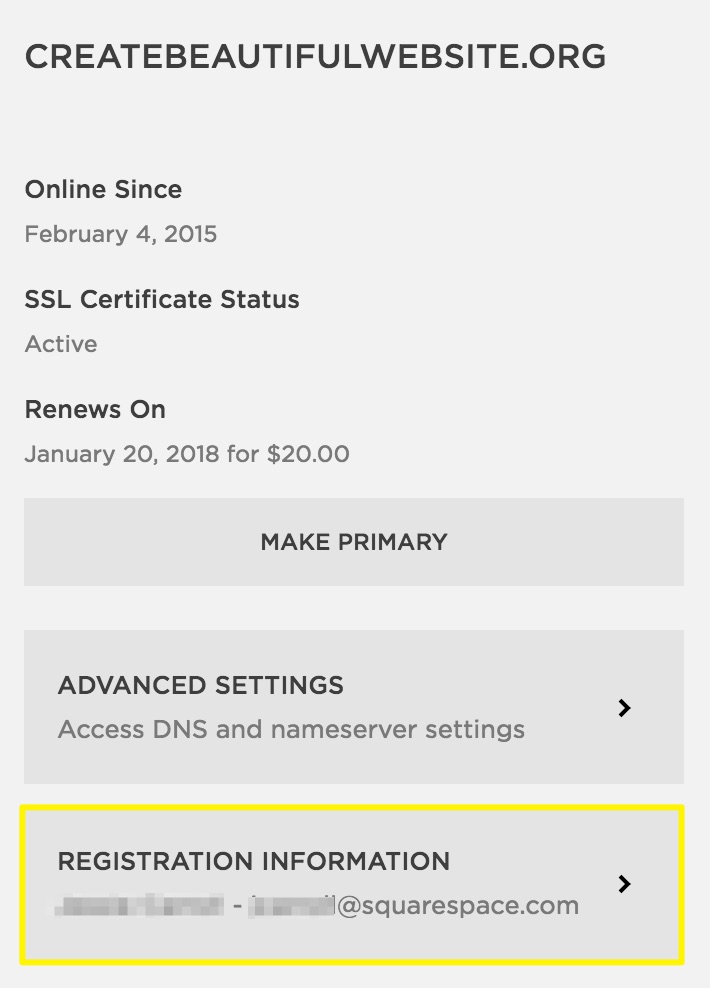Click the blurred registrant name
Screen dimensions: 710x988
[140, 907]
